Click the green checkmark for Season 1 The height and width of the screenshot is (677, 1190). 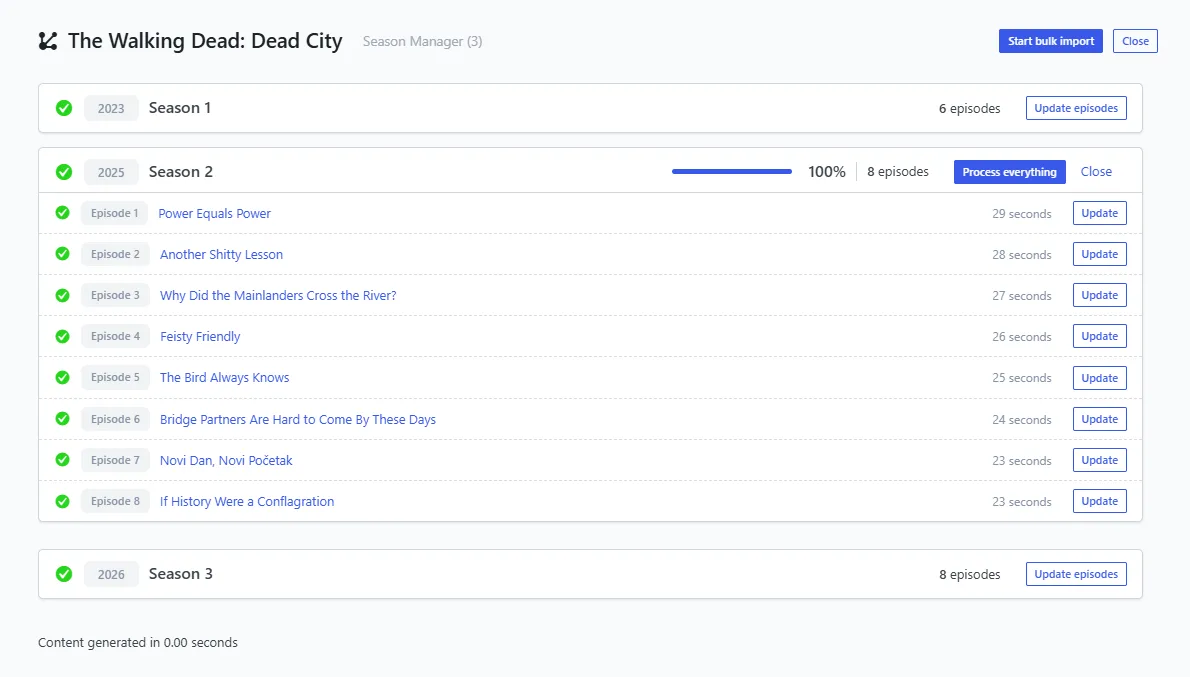click(x=64, y=108)
